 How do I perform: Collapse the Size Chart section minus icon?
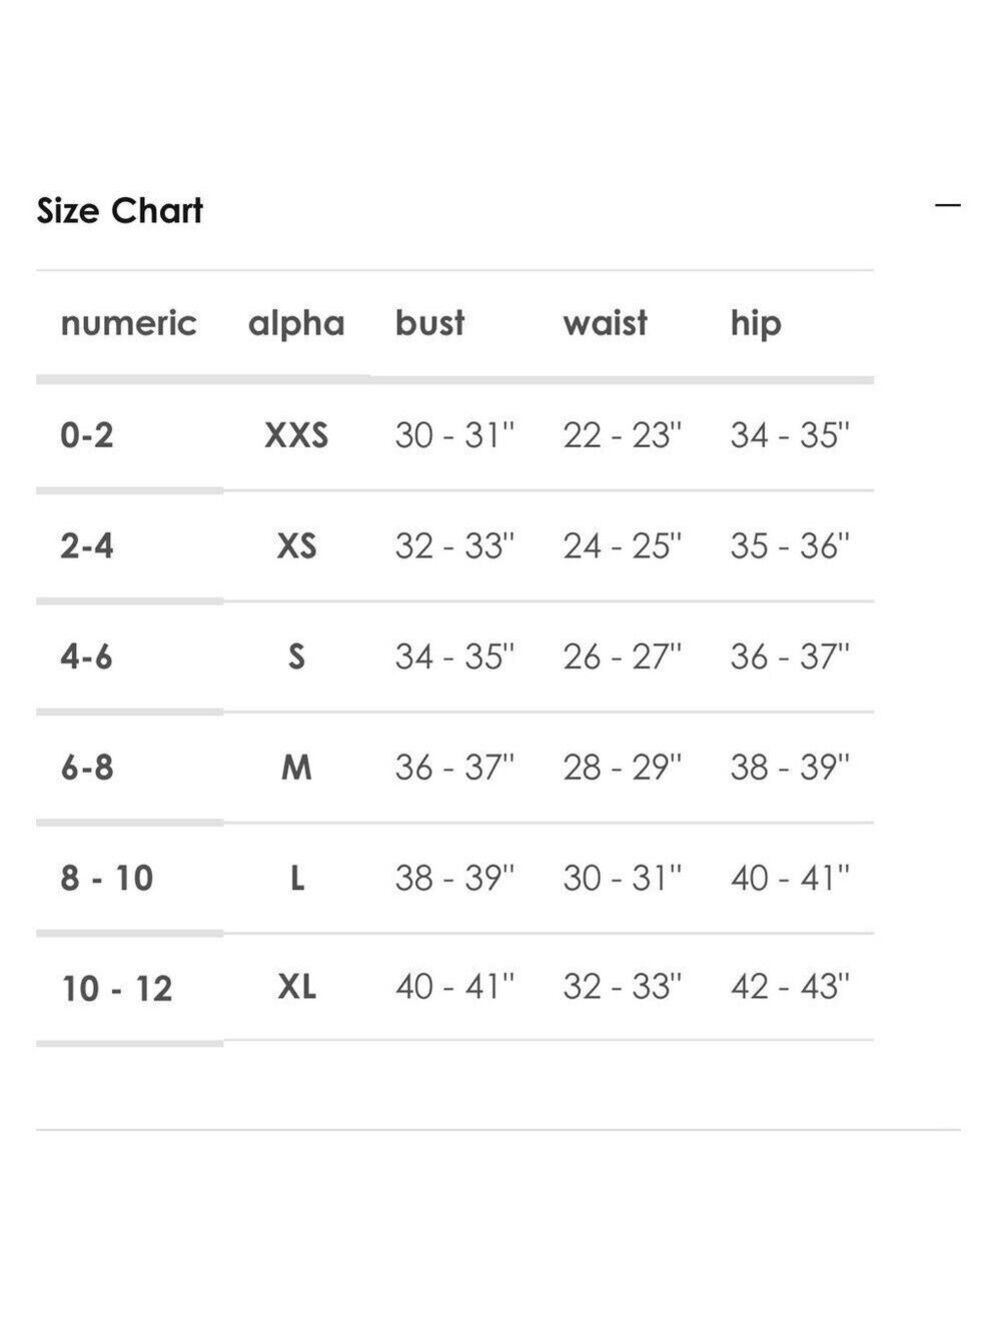(947, 206)
